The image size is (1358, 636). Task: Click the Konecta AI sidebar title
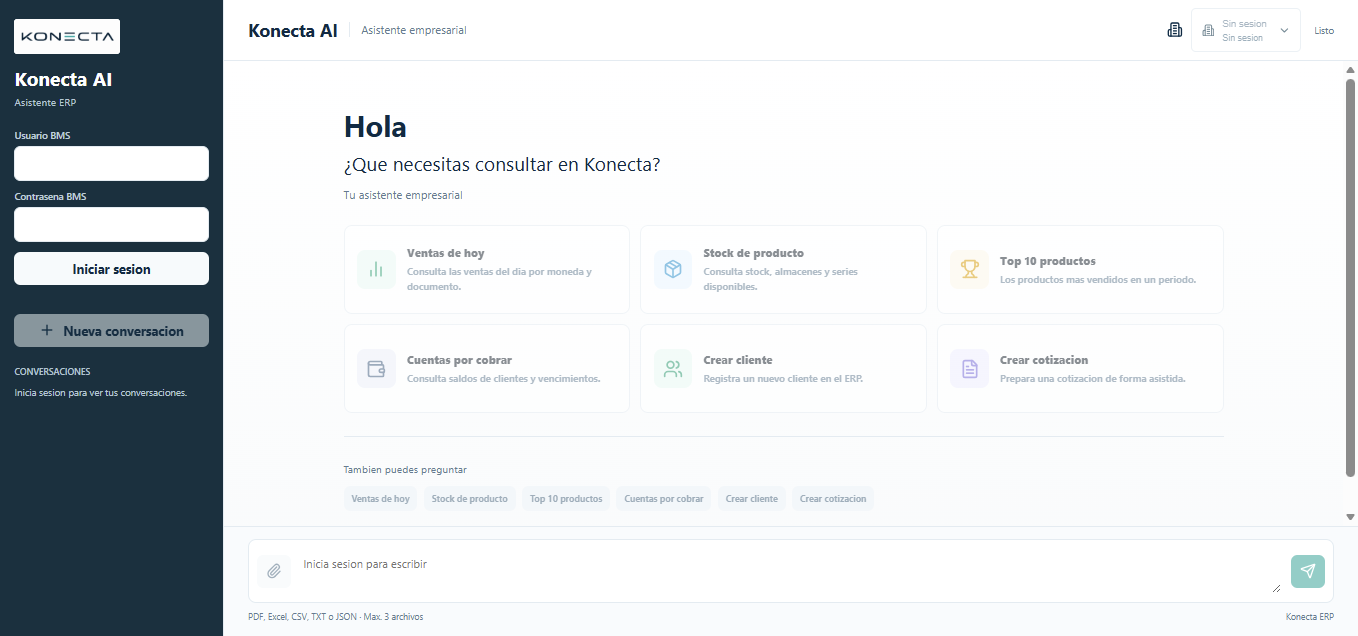(63, 80)
